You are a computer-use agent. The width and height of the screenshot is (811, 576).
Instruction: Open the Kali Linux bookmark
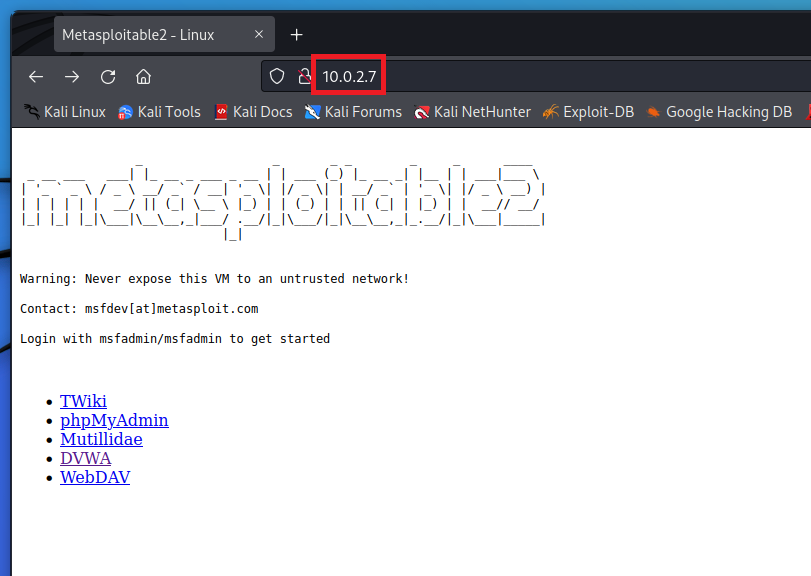tap(65, 112)
